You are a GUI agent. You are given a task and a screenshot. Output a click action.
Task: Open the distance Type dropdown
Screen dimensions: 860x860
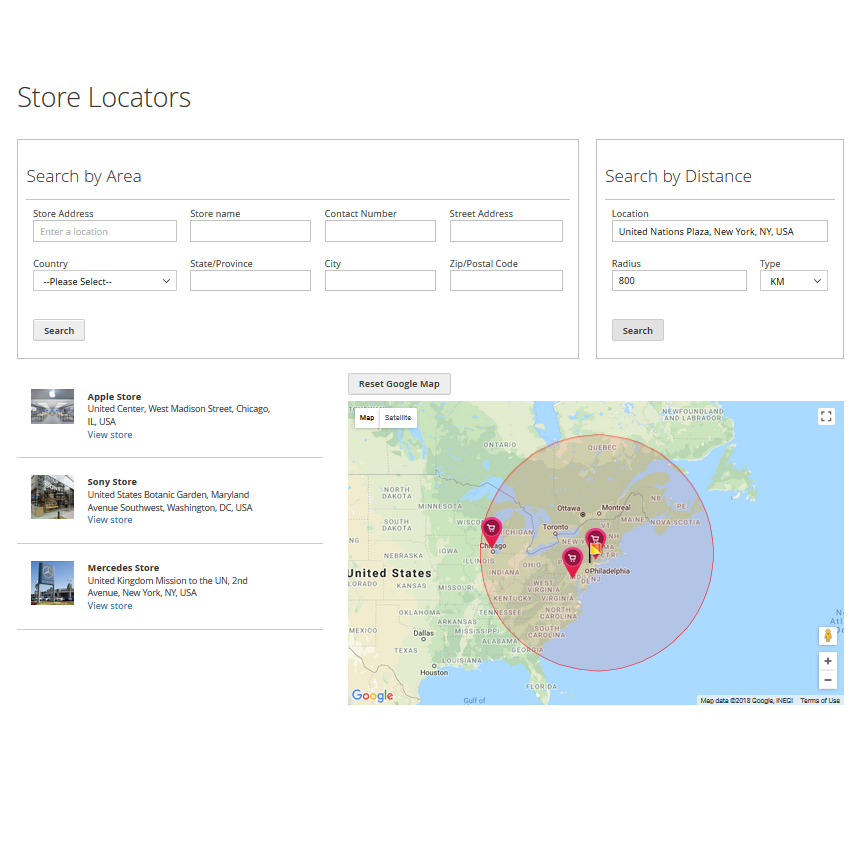794,281
